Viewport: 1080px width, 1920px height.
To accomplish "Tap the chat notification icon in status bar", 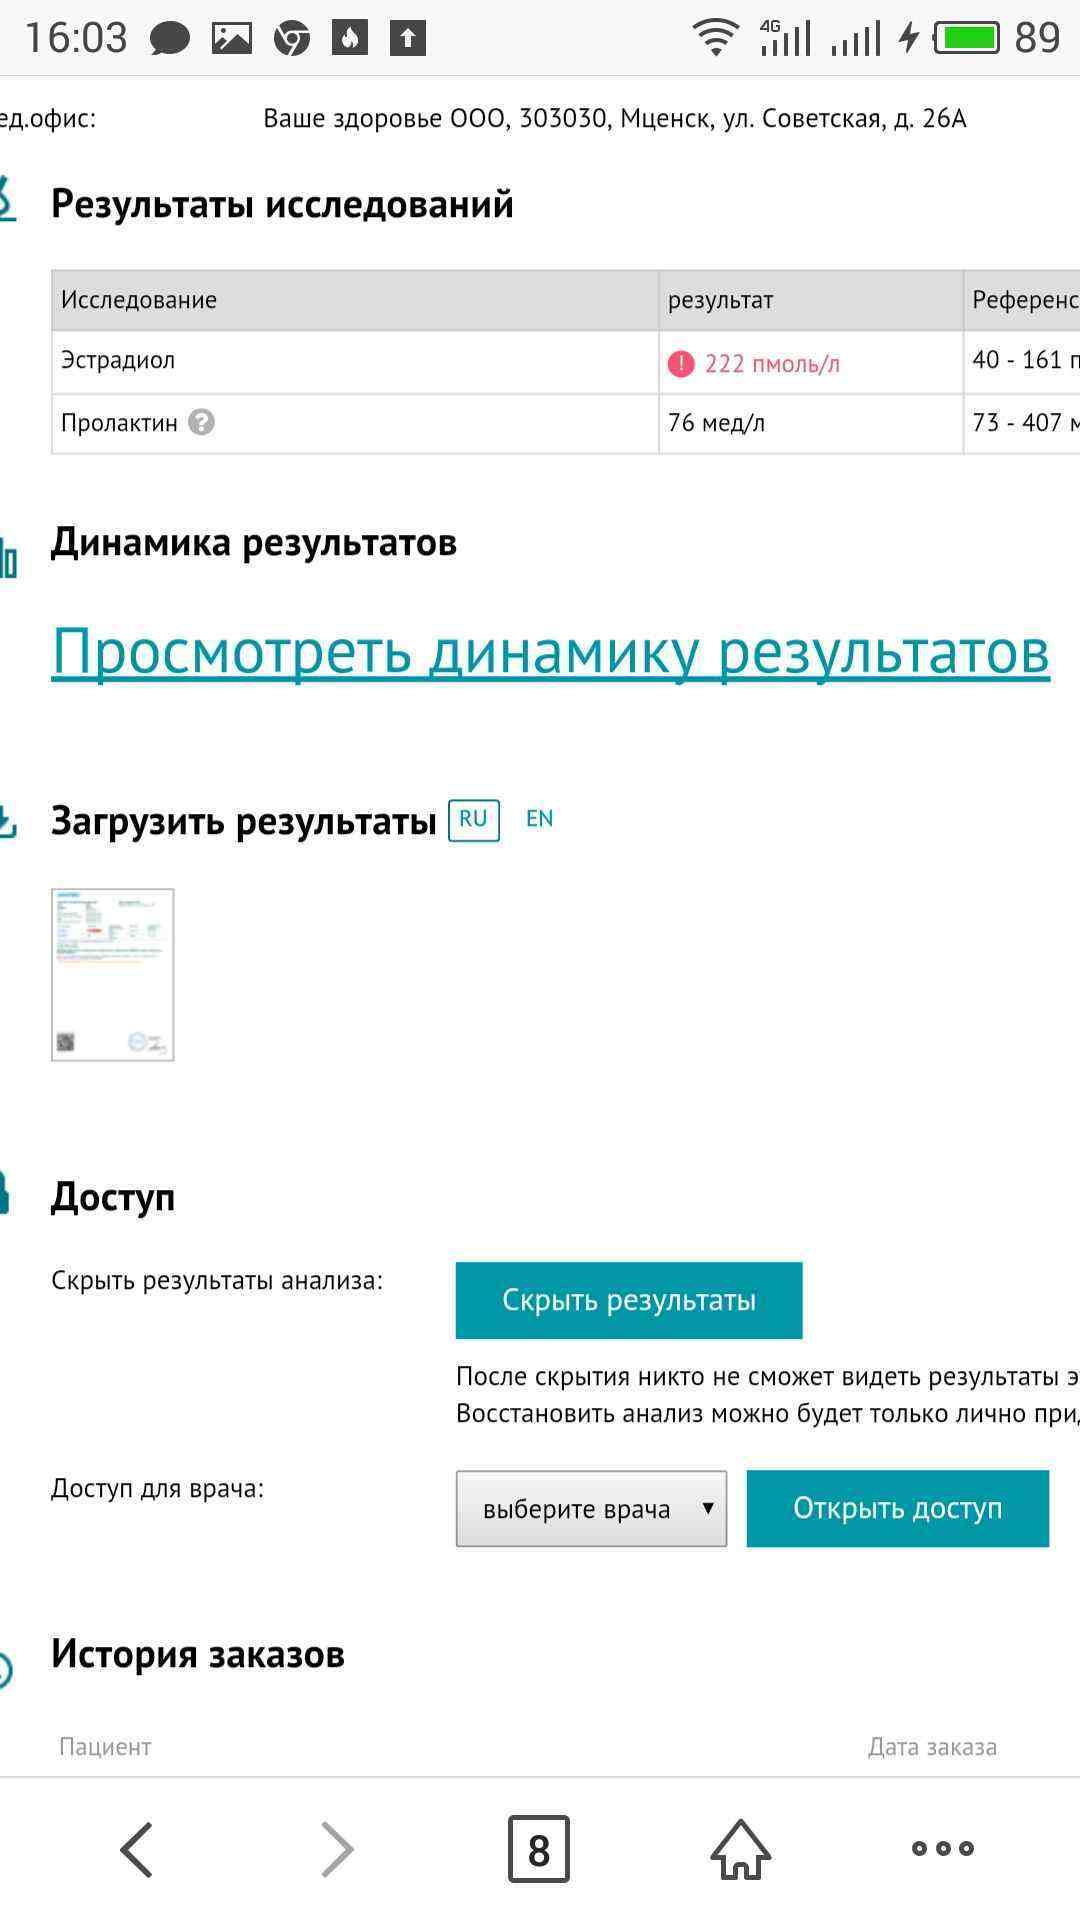I will 170,39.
